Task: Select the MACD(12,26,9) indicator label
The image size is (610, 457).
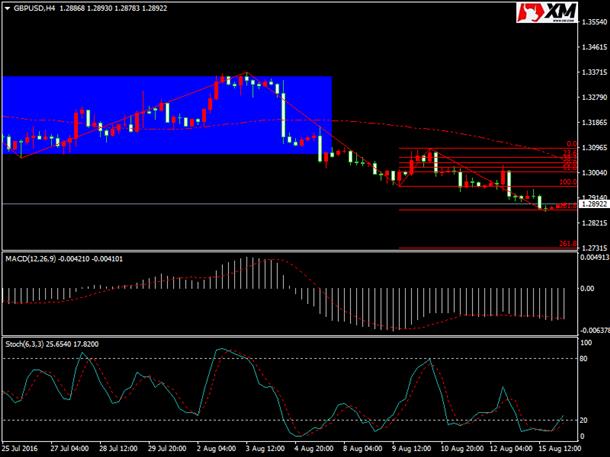Action: tap(31, 259)
